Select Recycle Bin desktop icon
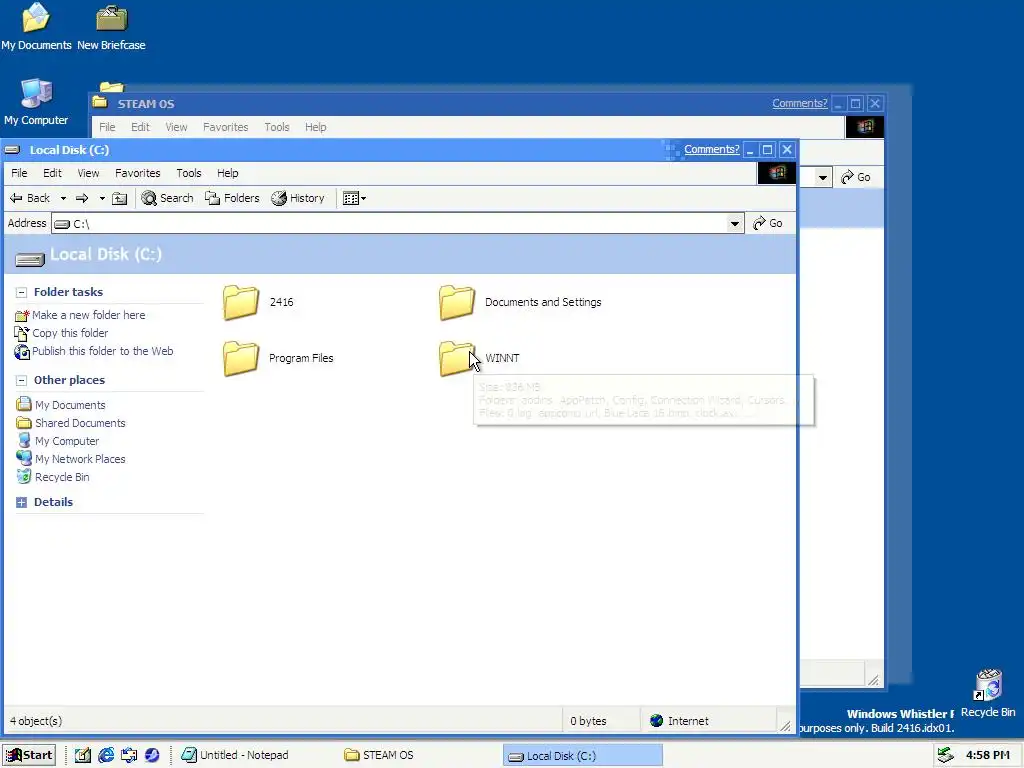 pos(988,694)
